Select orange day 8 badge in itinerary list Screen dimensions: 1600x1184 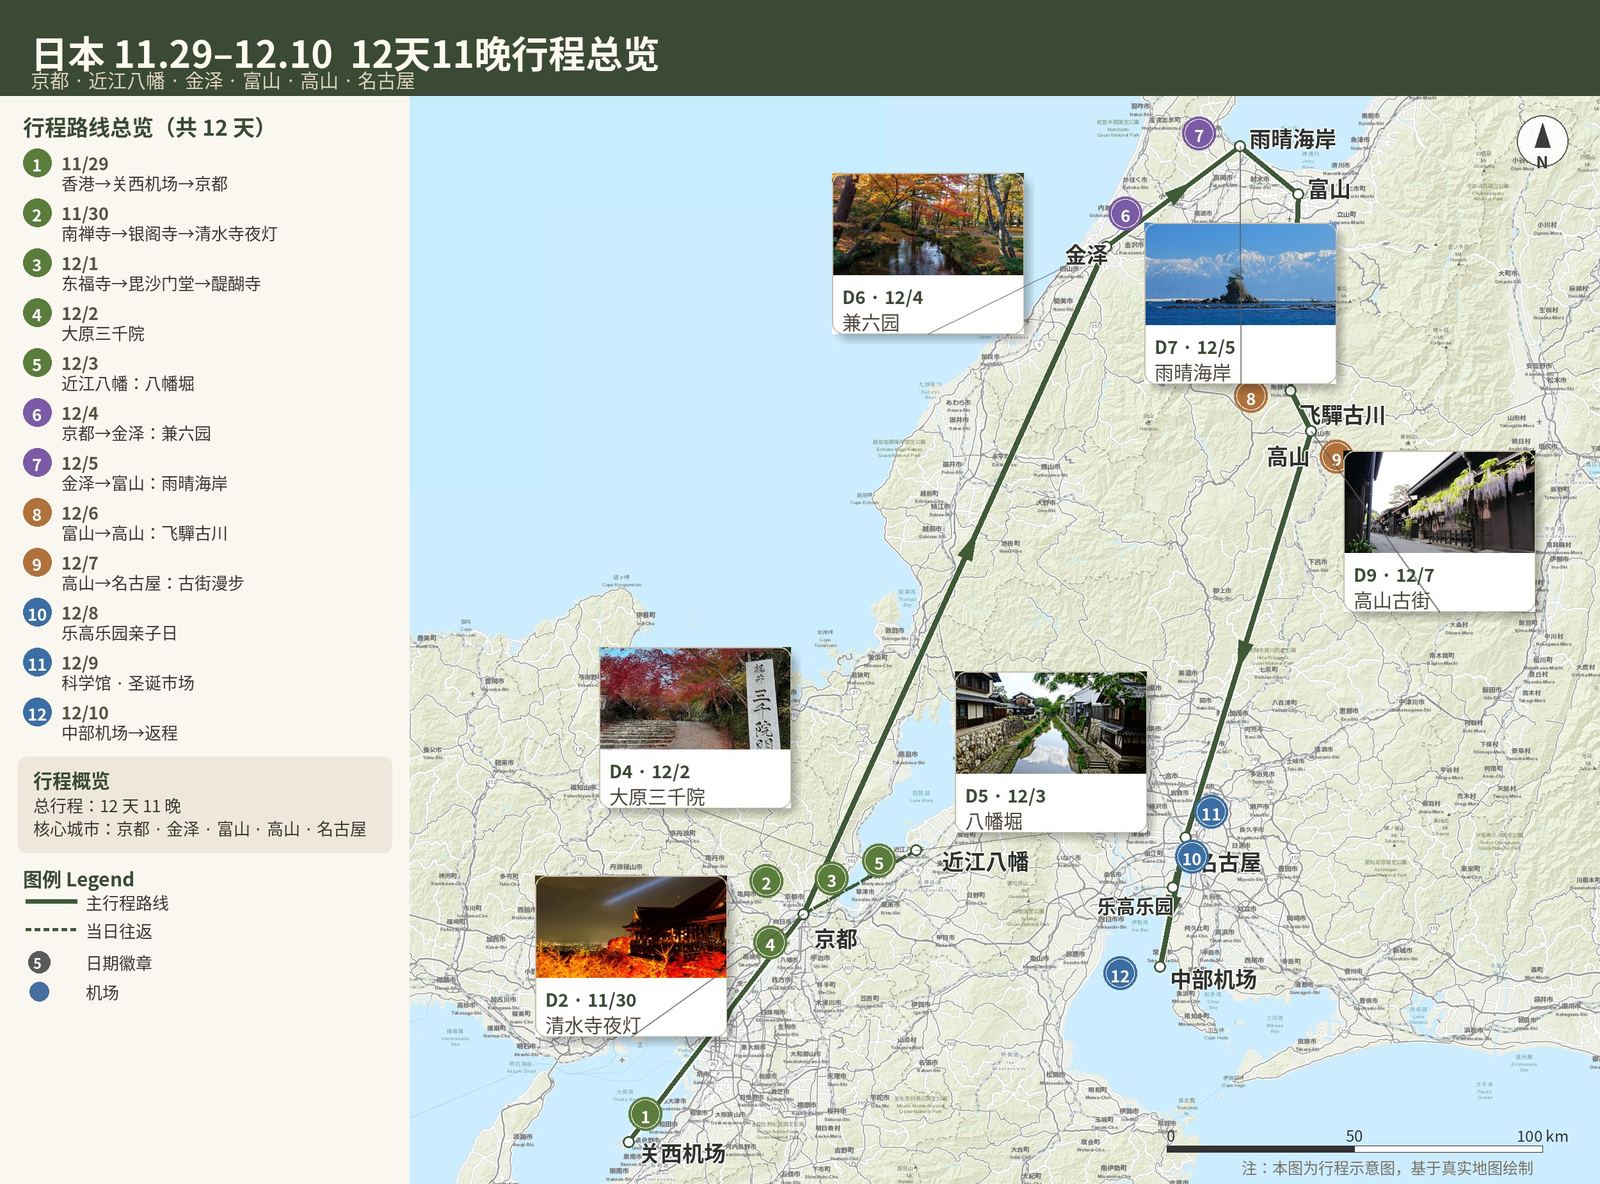tap(37, 514)
